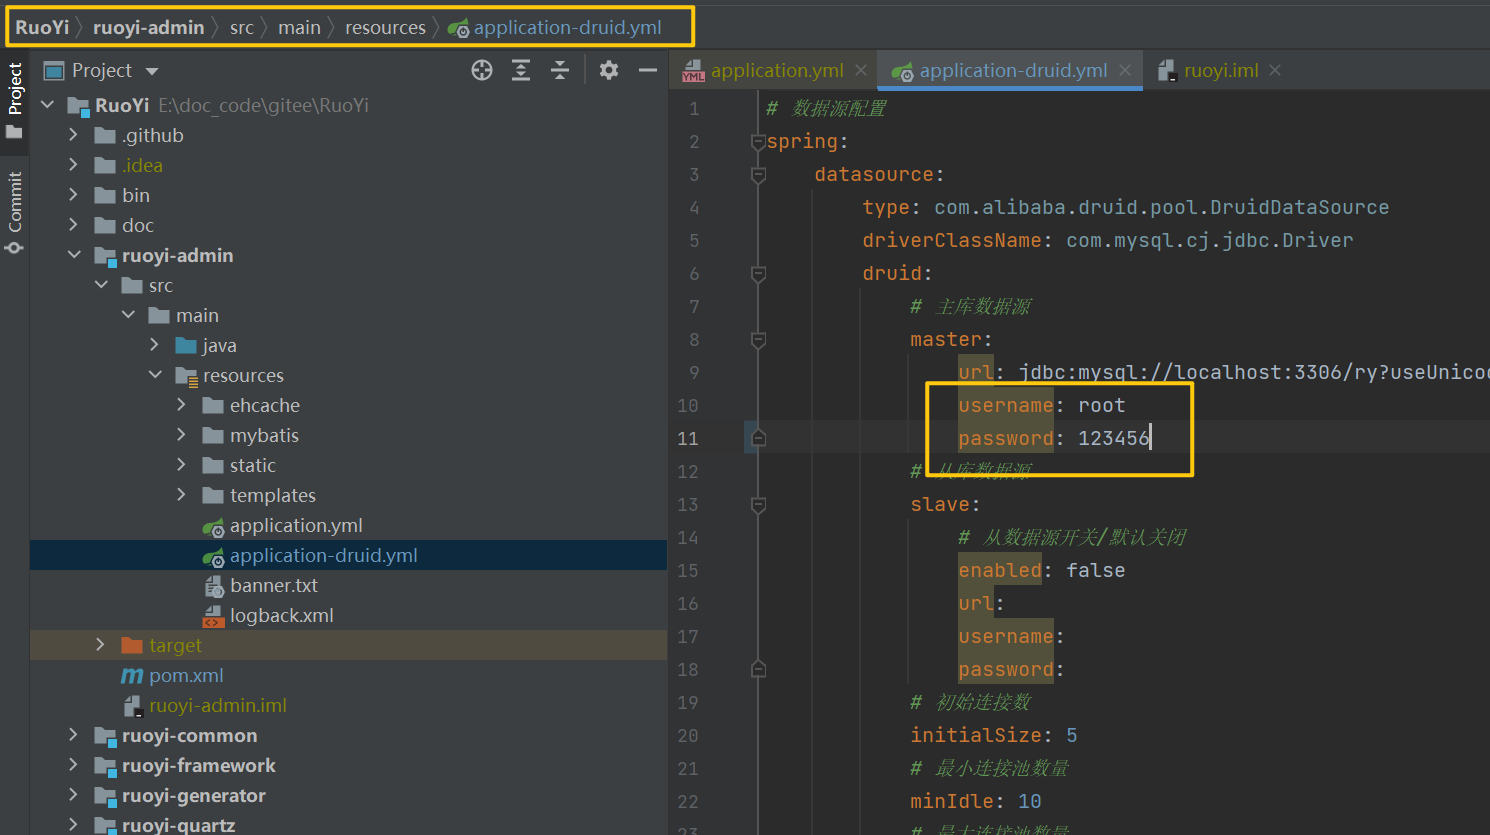
Task: Hide the Project panel with minimize icon
Action: [648, 70]
